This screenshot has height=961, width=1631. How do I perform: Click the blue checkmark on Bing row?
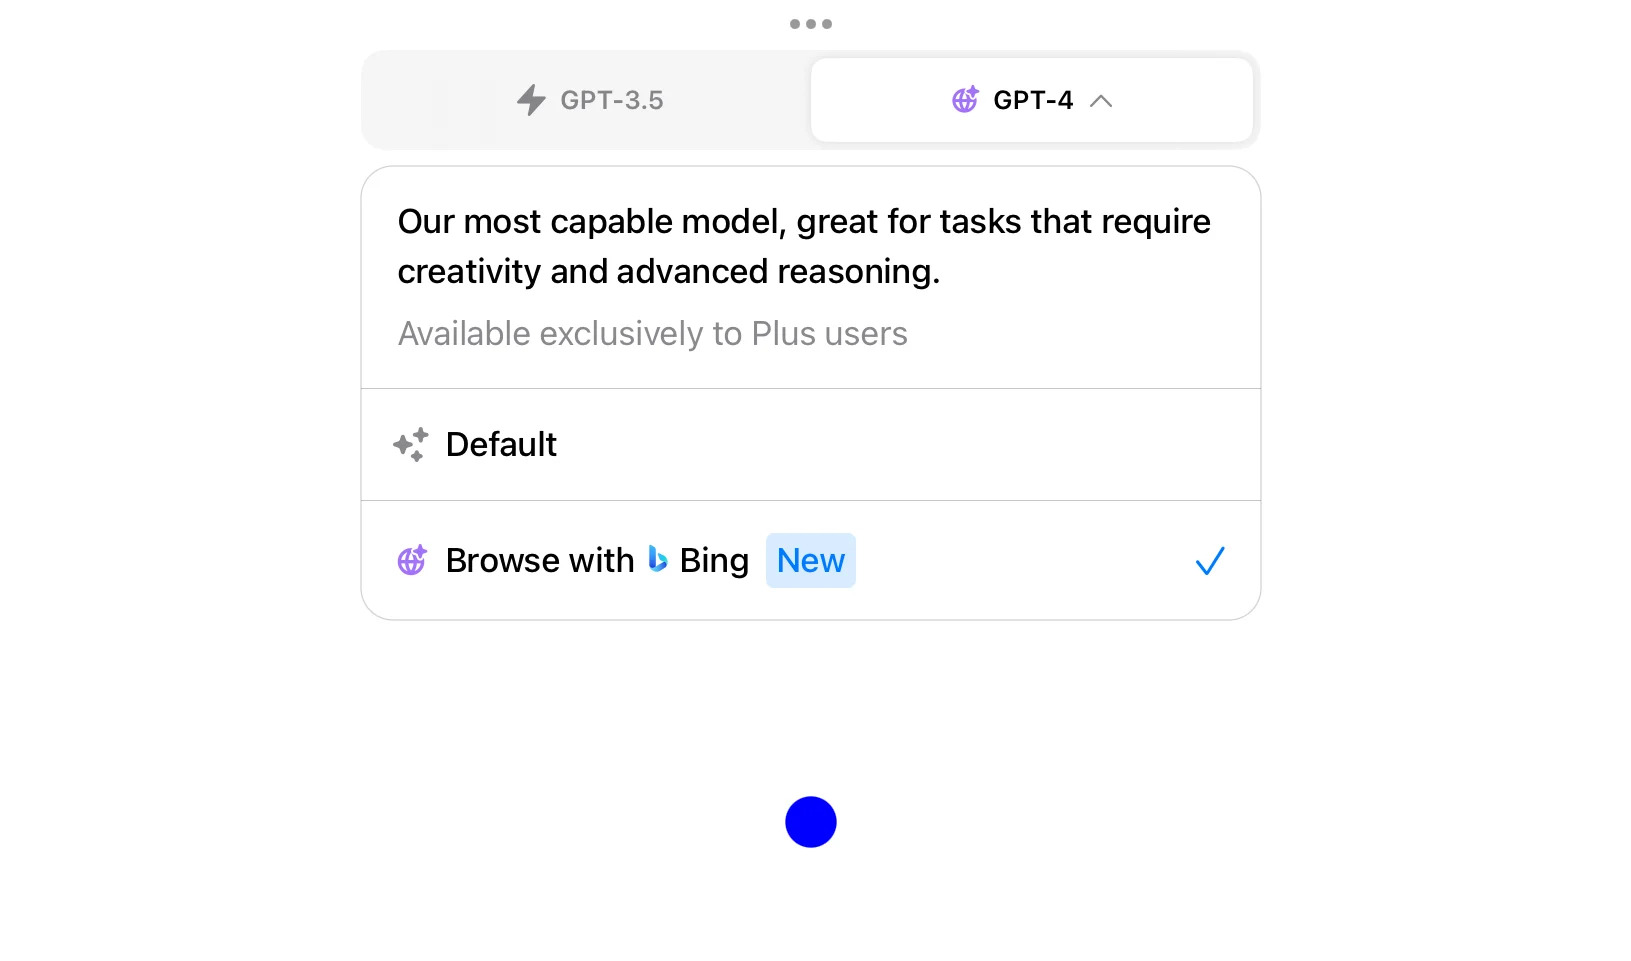[1209, 561]
